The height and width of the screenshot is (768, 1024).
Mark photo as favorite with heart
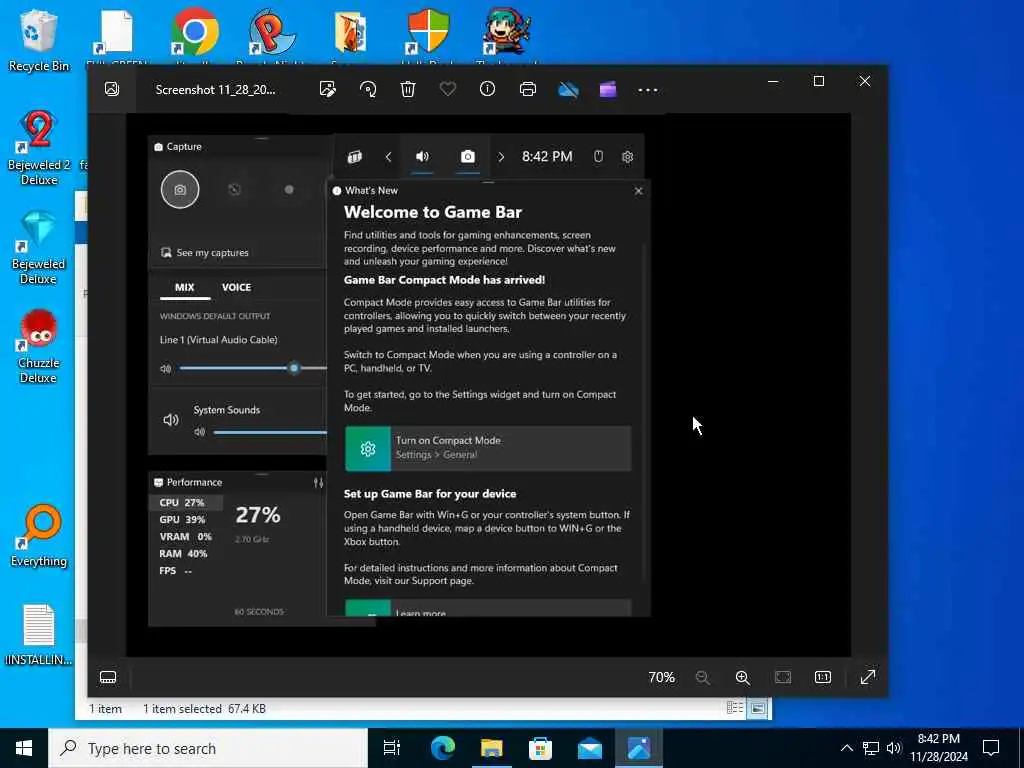pyautogui.click(x=448, y=88)
